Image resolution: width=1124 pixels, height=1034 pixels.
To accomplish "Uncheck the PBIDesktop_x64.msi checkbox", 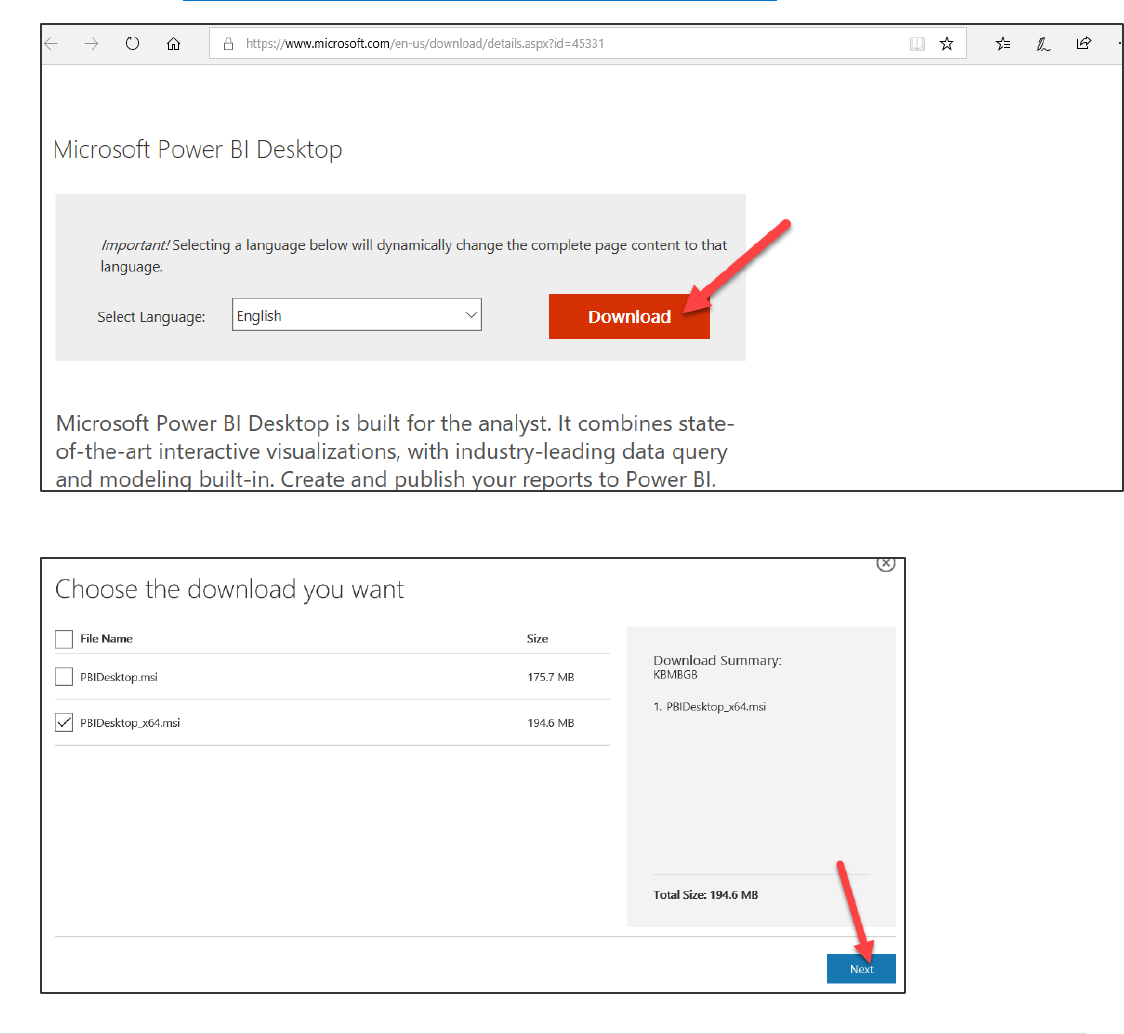I will [x=64, y=723].
